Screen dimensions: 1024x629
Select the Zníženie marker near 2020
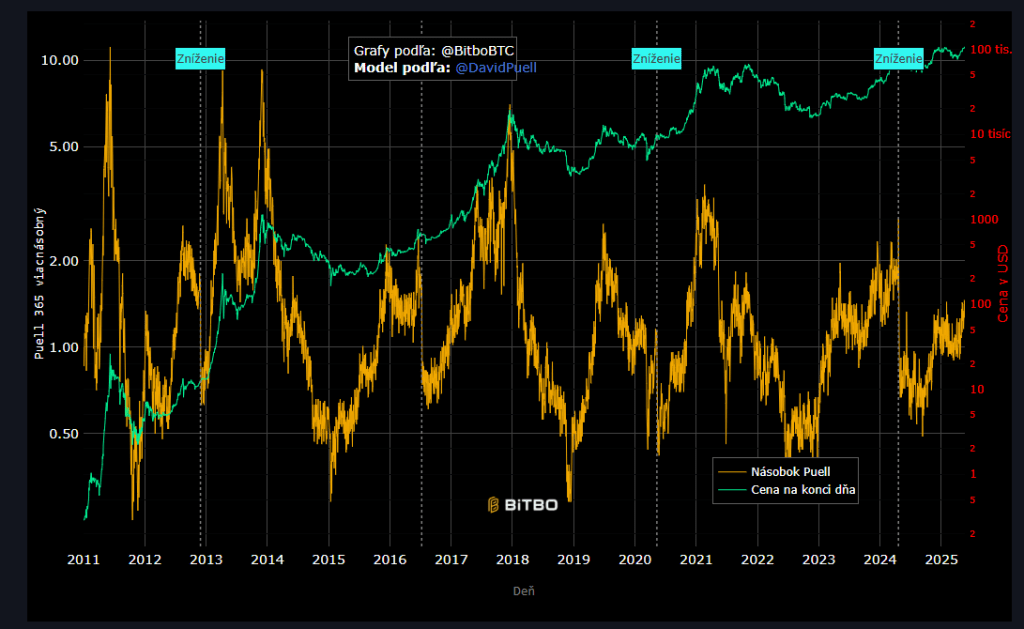pyautogui.click(x=656, y=59)
